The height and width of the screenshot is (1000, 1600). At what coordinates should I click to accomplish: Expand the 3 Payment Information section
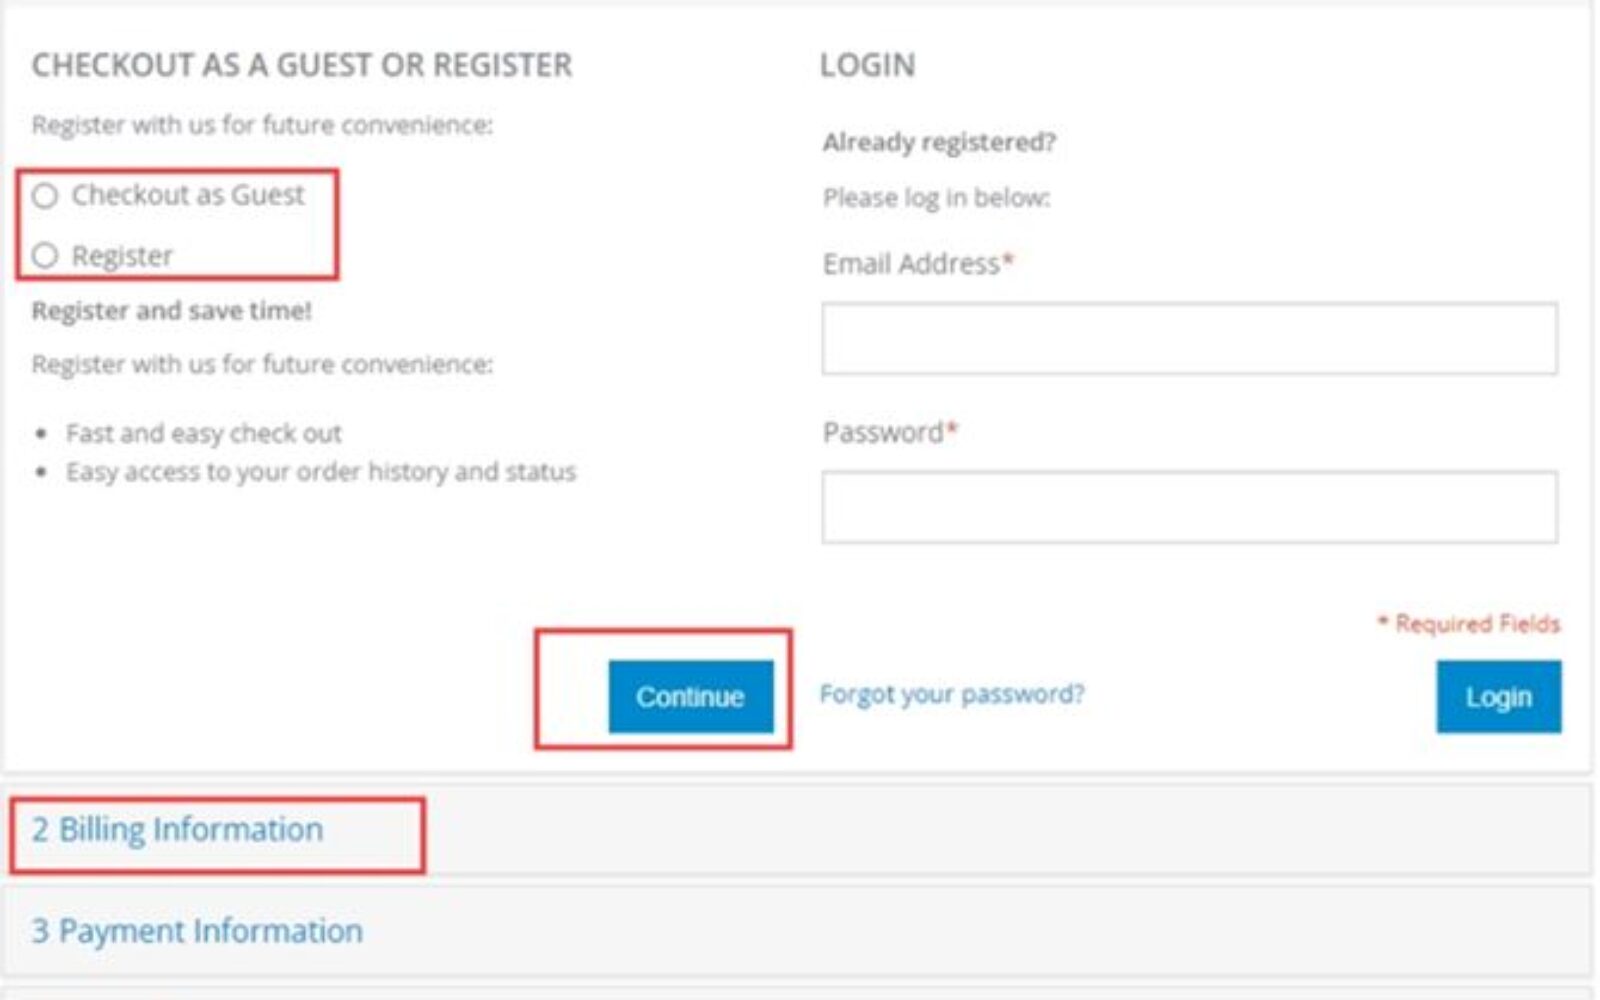(197, 931)
